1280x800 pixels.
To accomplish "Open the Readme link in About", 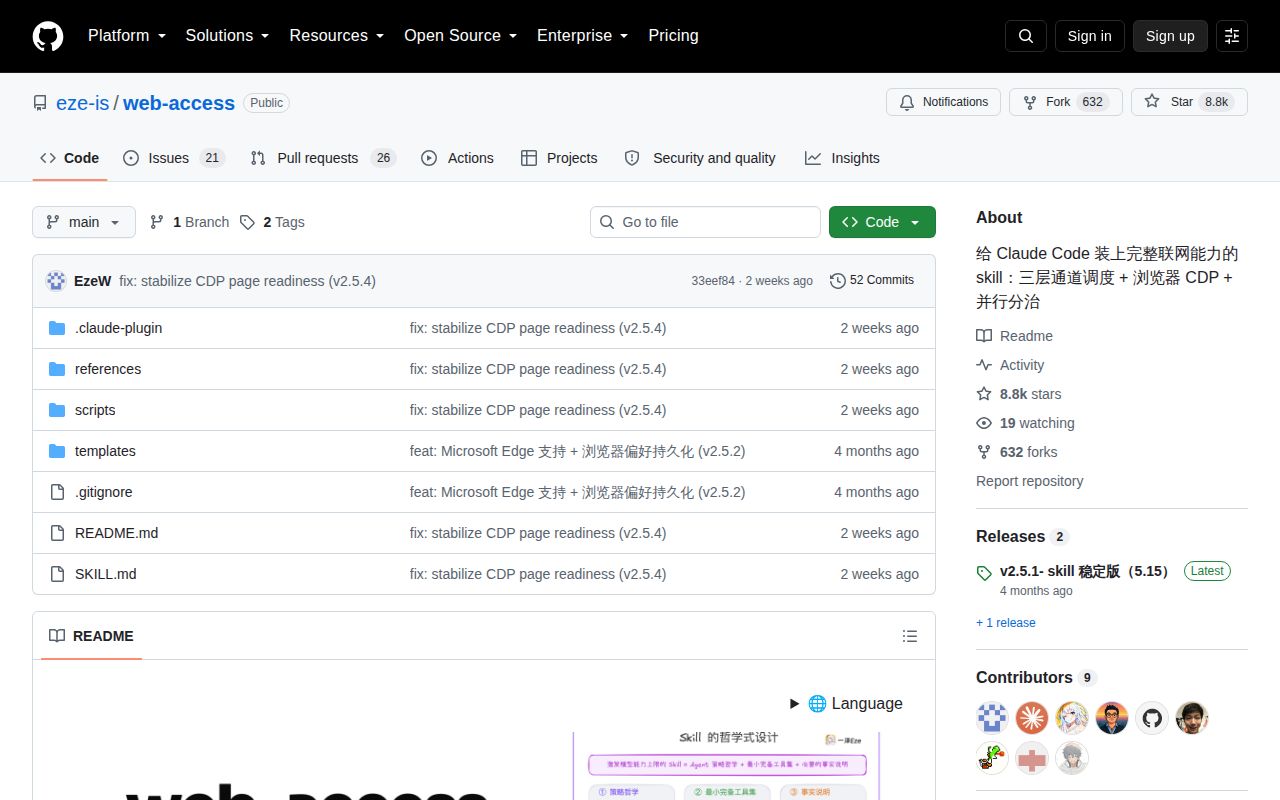I will tap(1014, 336).
